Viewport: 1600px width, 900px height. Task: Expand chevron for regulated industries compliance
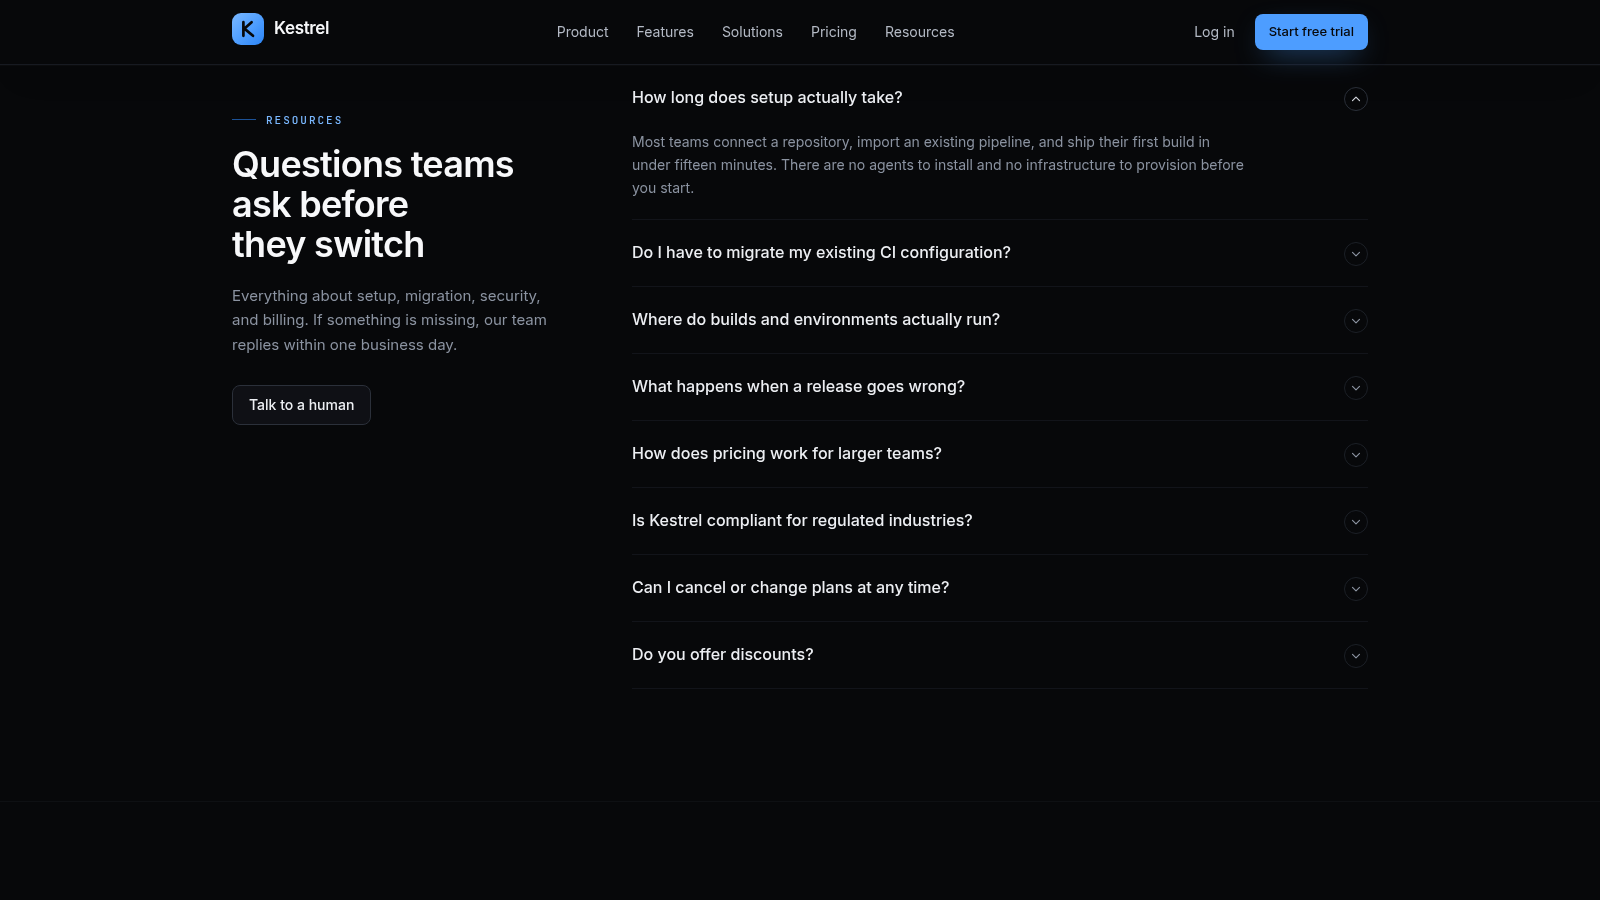click(x=1356, y=522)
